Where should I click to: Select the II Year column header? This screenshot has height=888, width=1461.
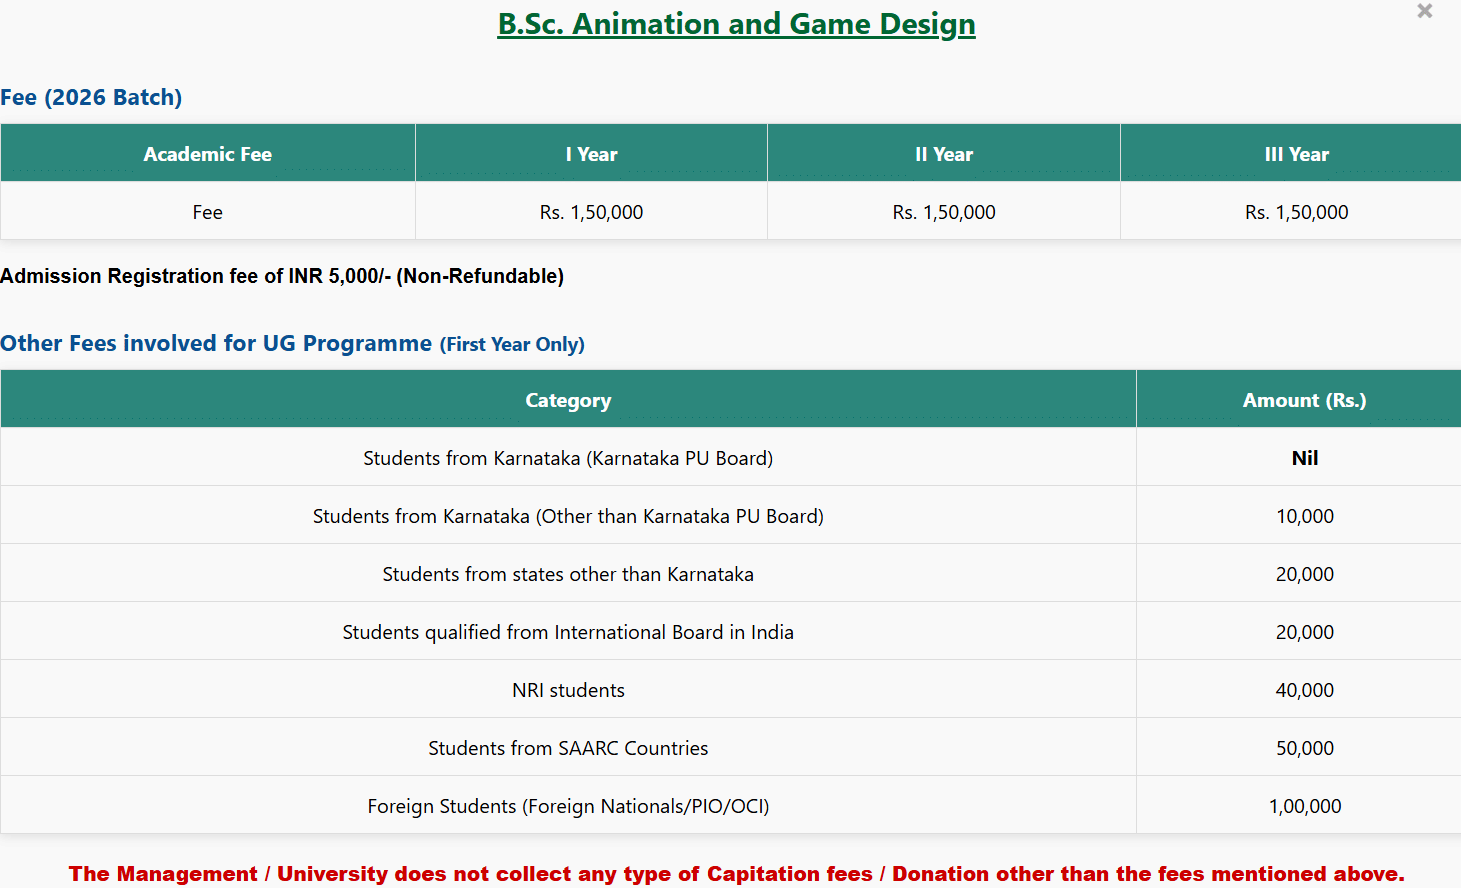click(943, 154)
